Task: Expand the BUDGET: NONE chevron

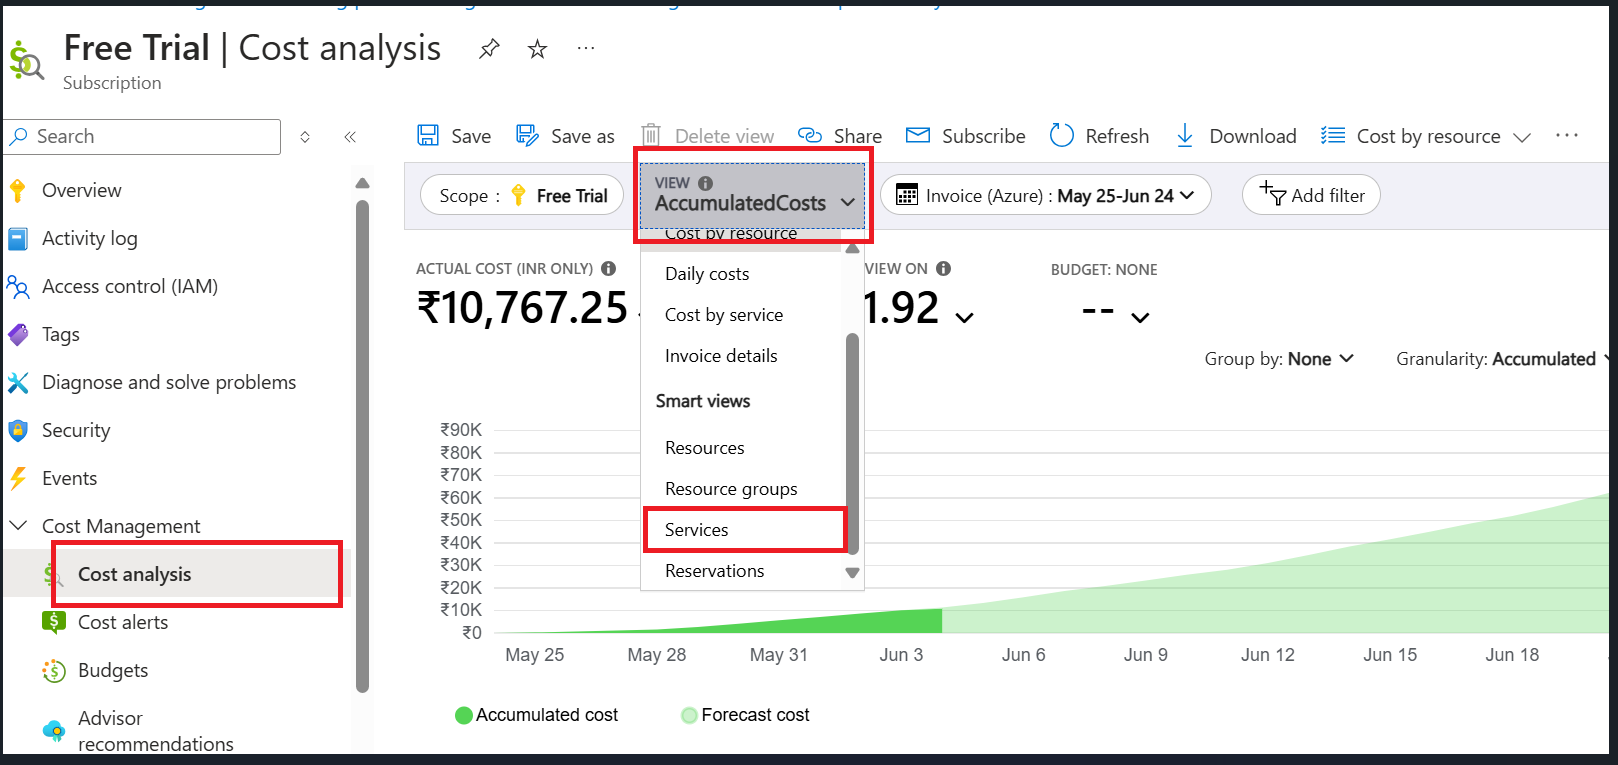Action: pos(1140,317)
